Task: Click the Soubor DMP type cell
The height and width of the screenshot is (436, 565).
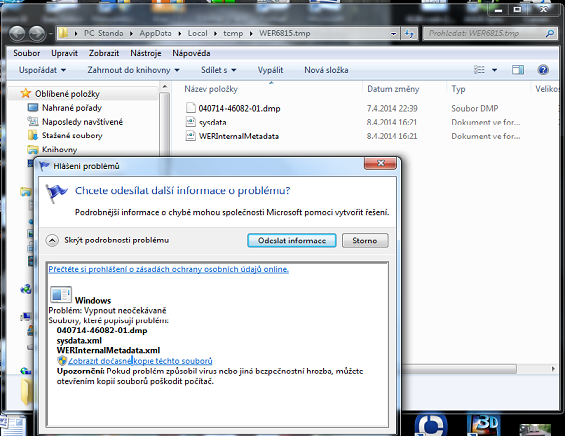Action: click(x=475, y=108)
